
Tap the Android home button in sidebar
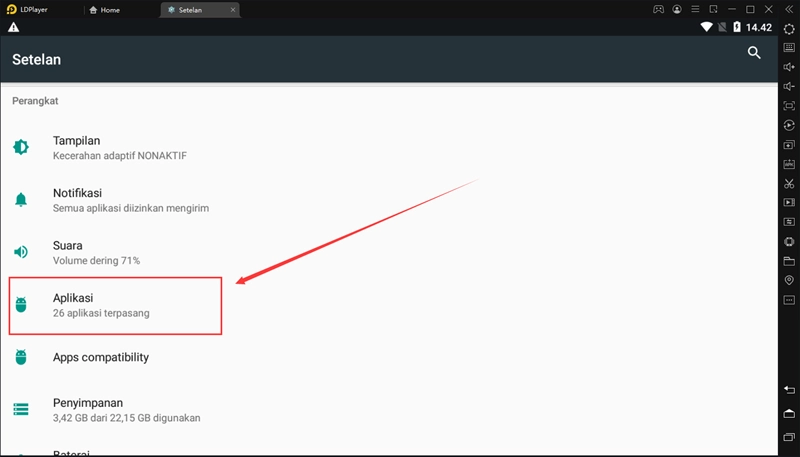pos(789,413)
